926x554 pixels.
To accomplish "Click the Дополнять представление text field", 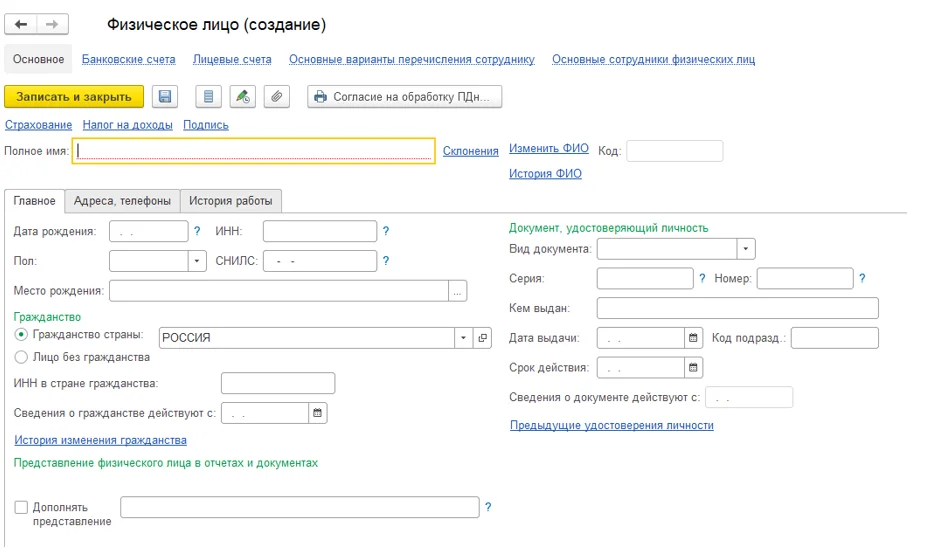I will [x=300, y=507].
